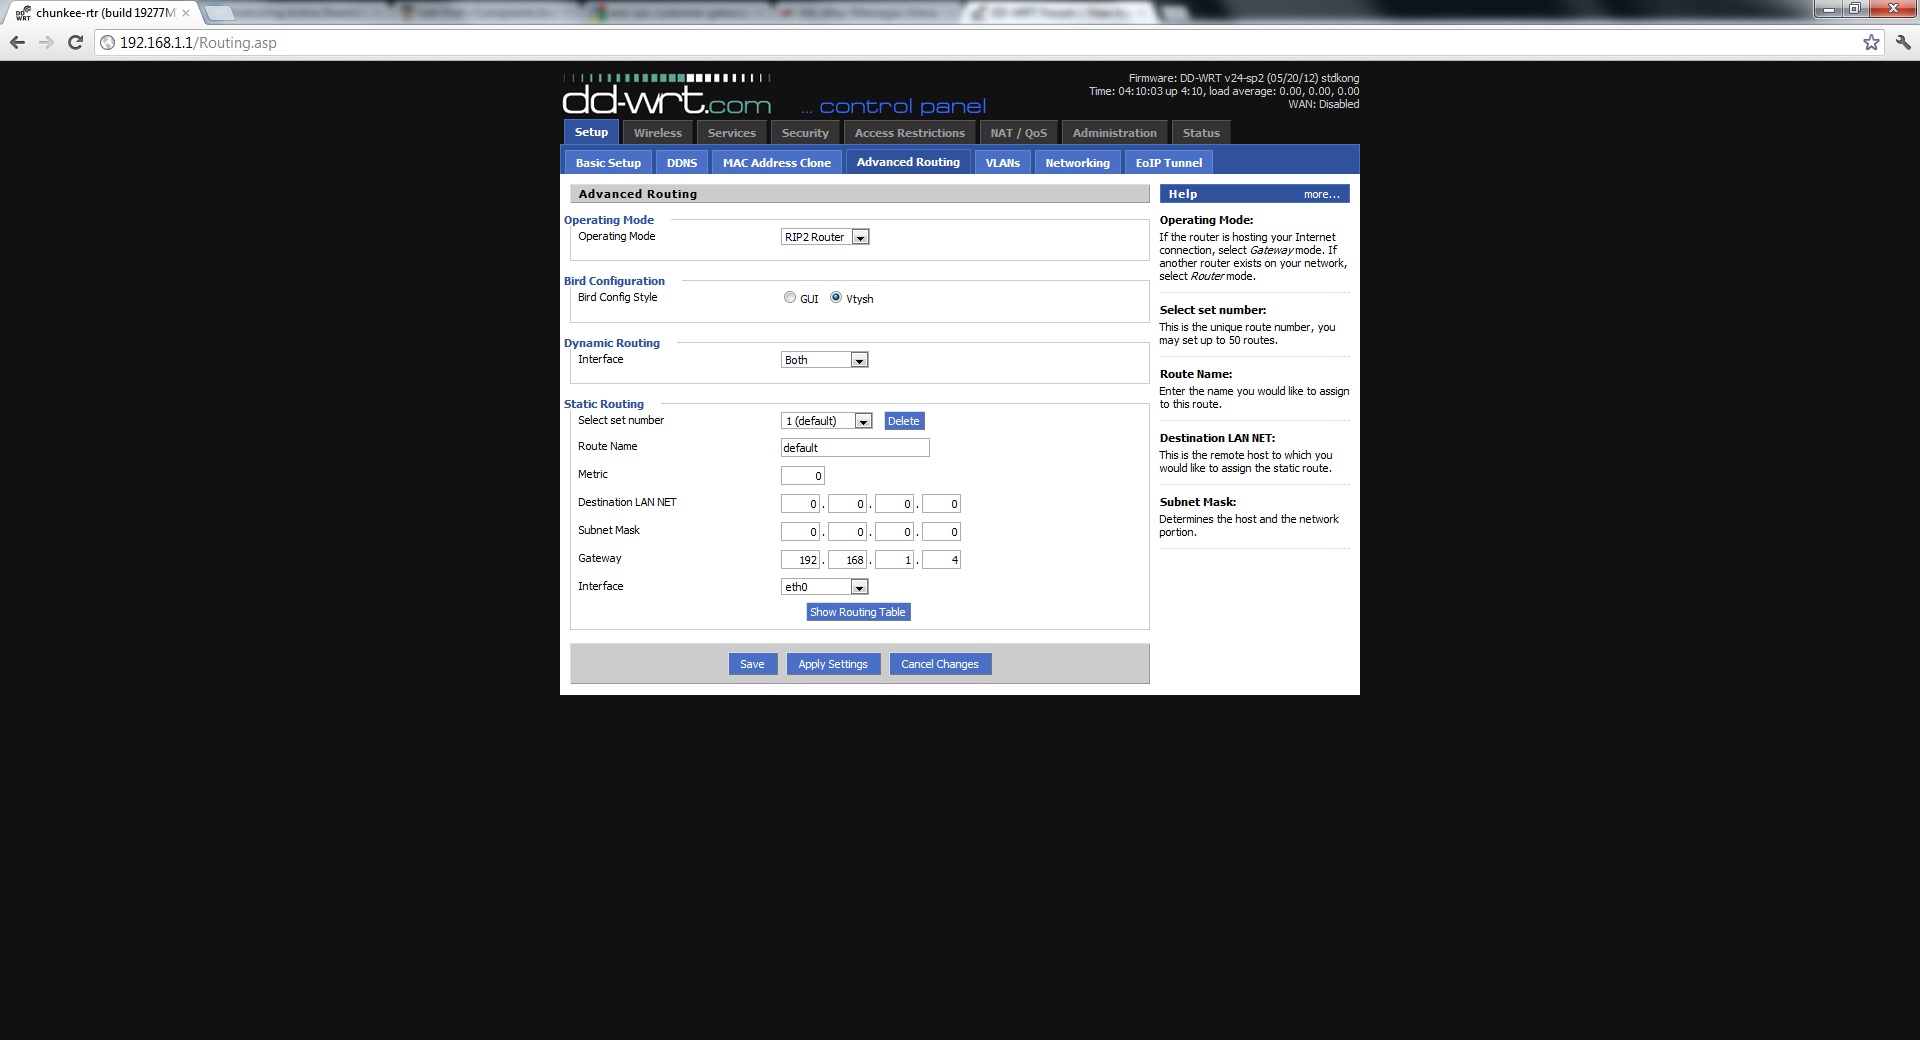Bookmark page using the star icon
The width and height of the screenshot is (1920, 1040).
coord(1871,43)
